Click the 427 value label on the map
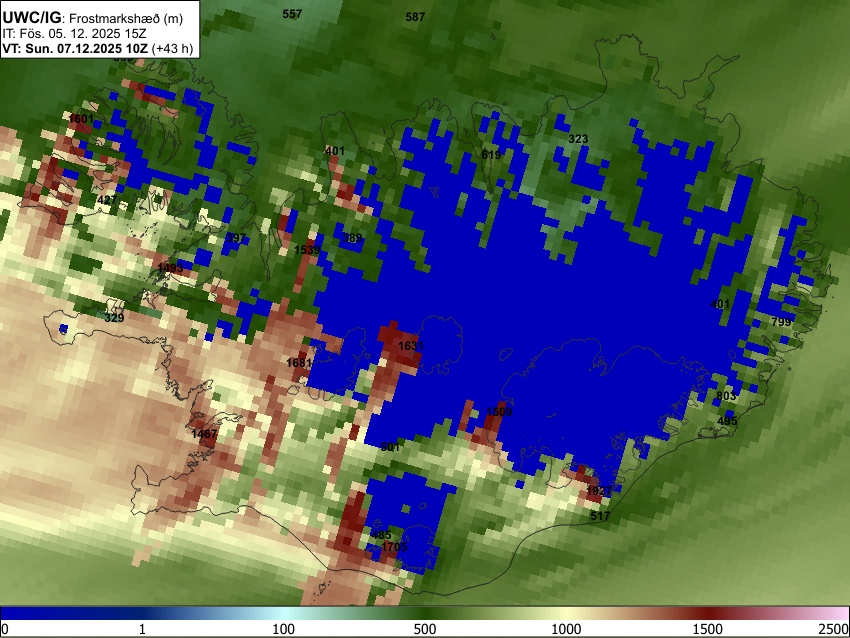The width and height of the screenshot is (850, 638). coord(107,200)
